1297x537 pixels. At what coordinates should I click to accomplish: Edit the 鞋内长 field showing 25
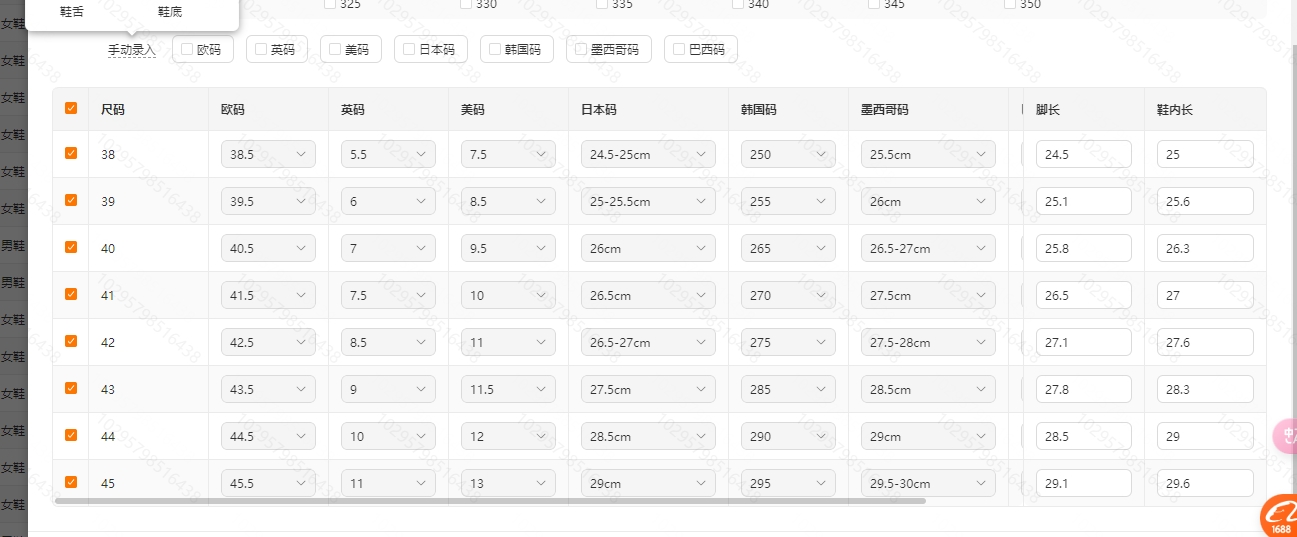tap(1205, 154)
